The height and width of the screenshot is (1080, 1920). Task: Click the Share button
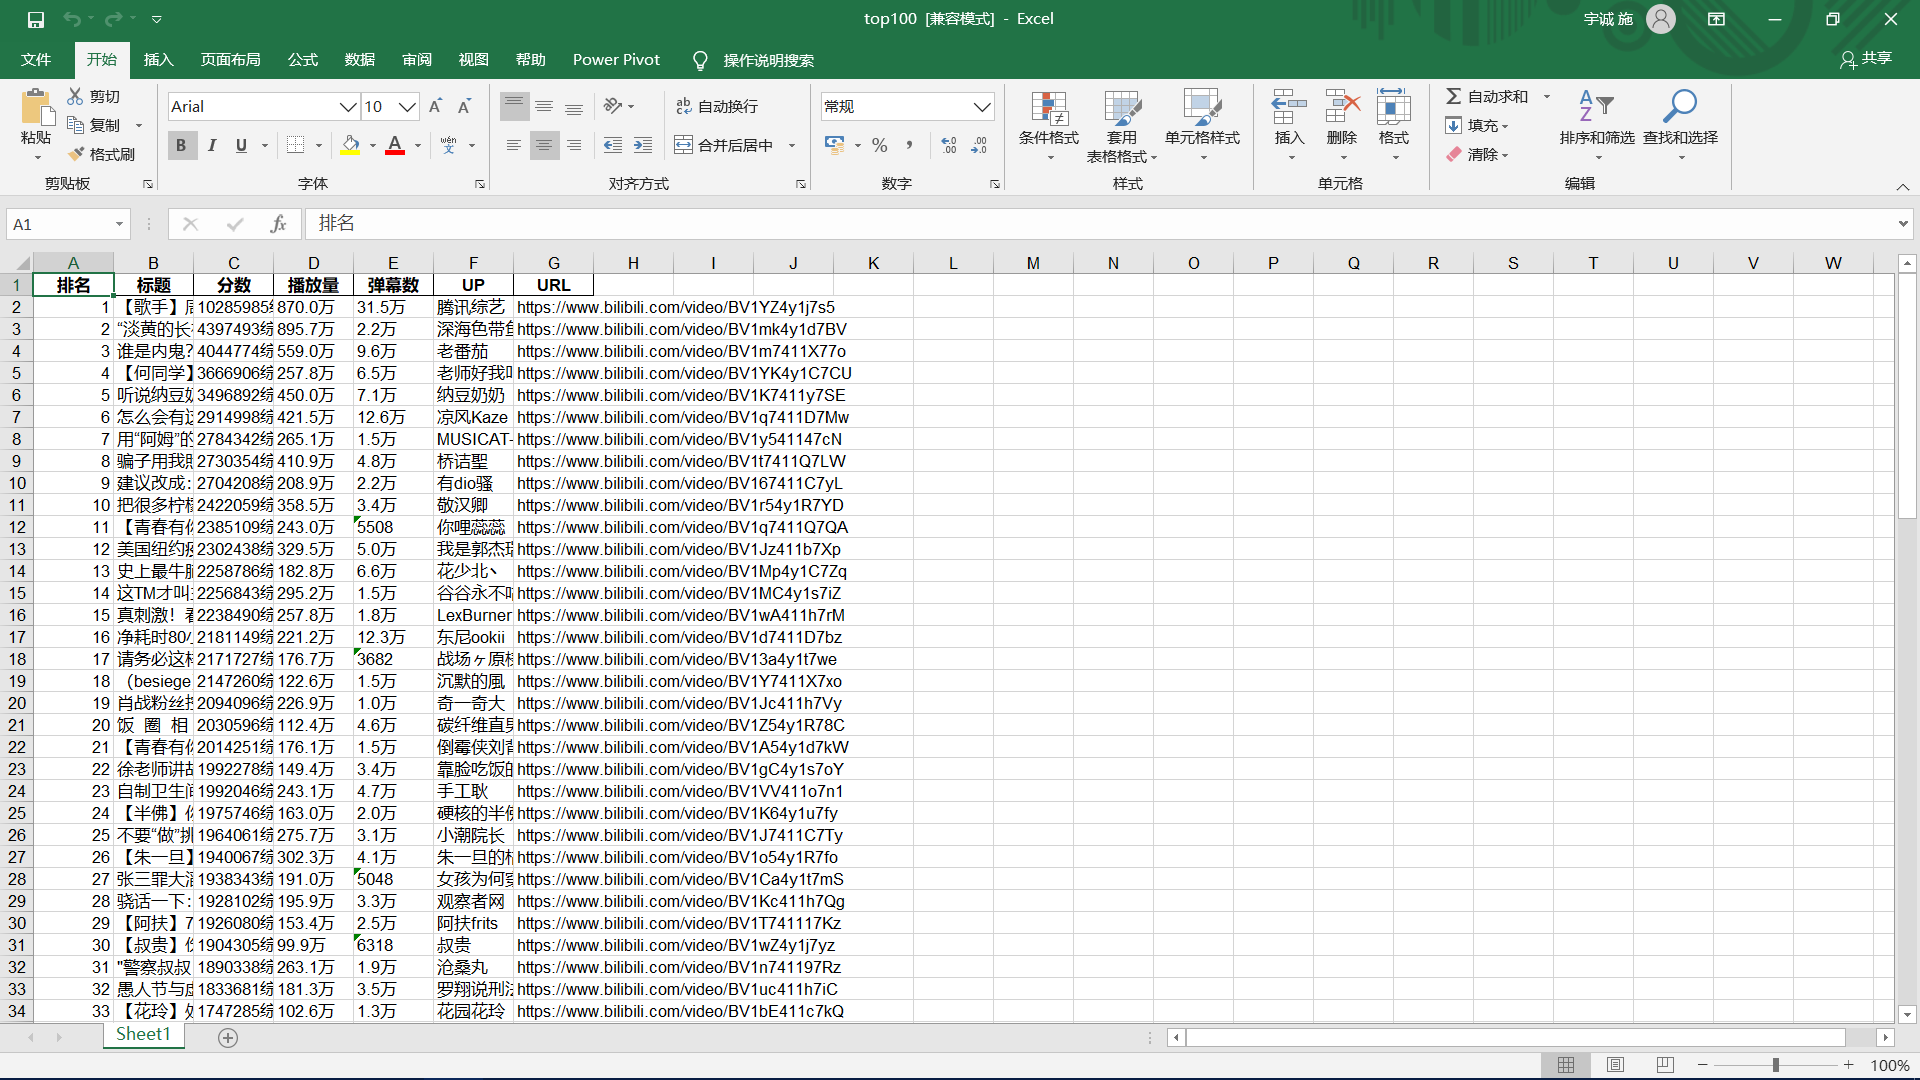tap(1866, 59)
